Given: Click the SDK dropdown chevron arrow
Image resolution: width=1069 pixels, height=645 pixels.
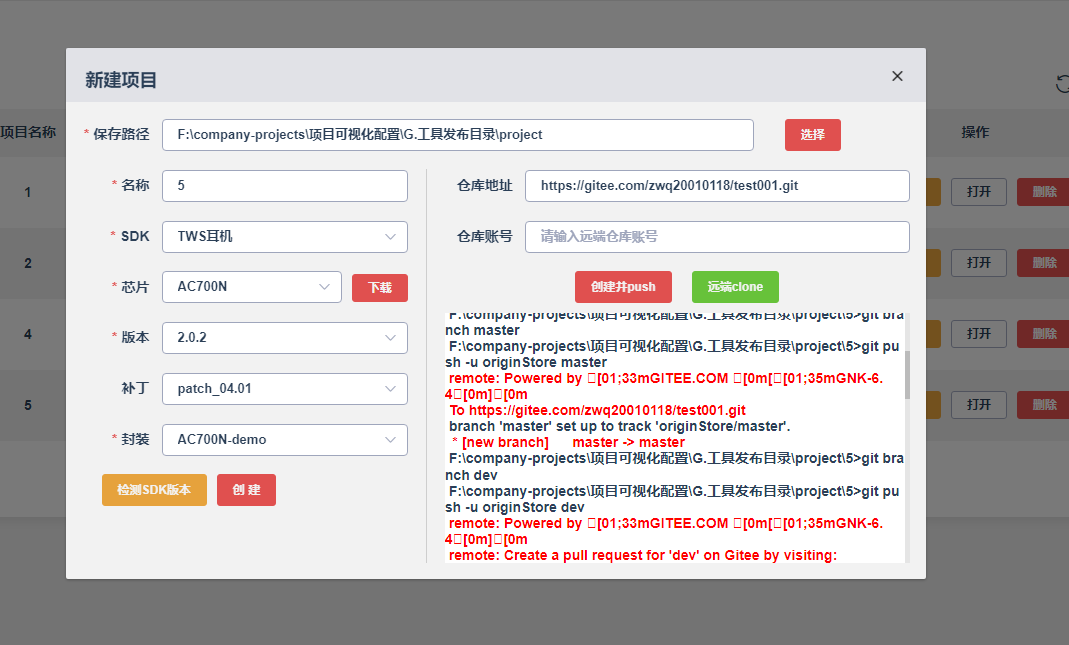Looking at the screenshot, I should click(390, 237).
